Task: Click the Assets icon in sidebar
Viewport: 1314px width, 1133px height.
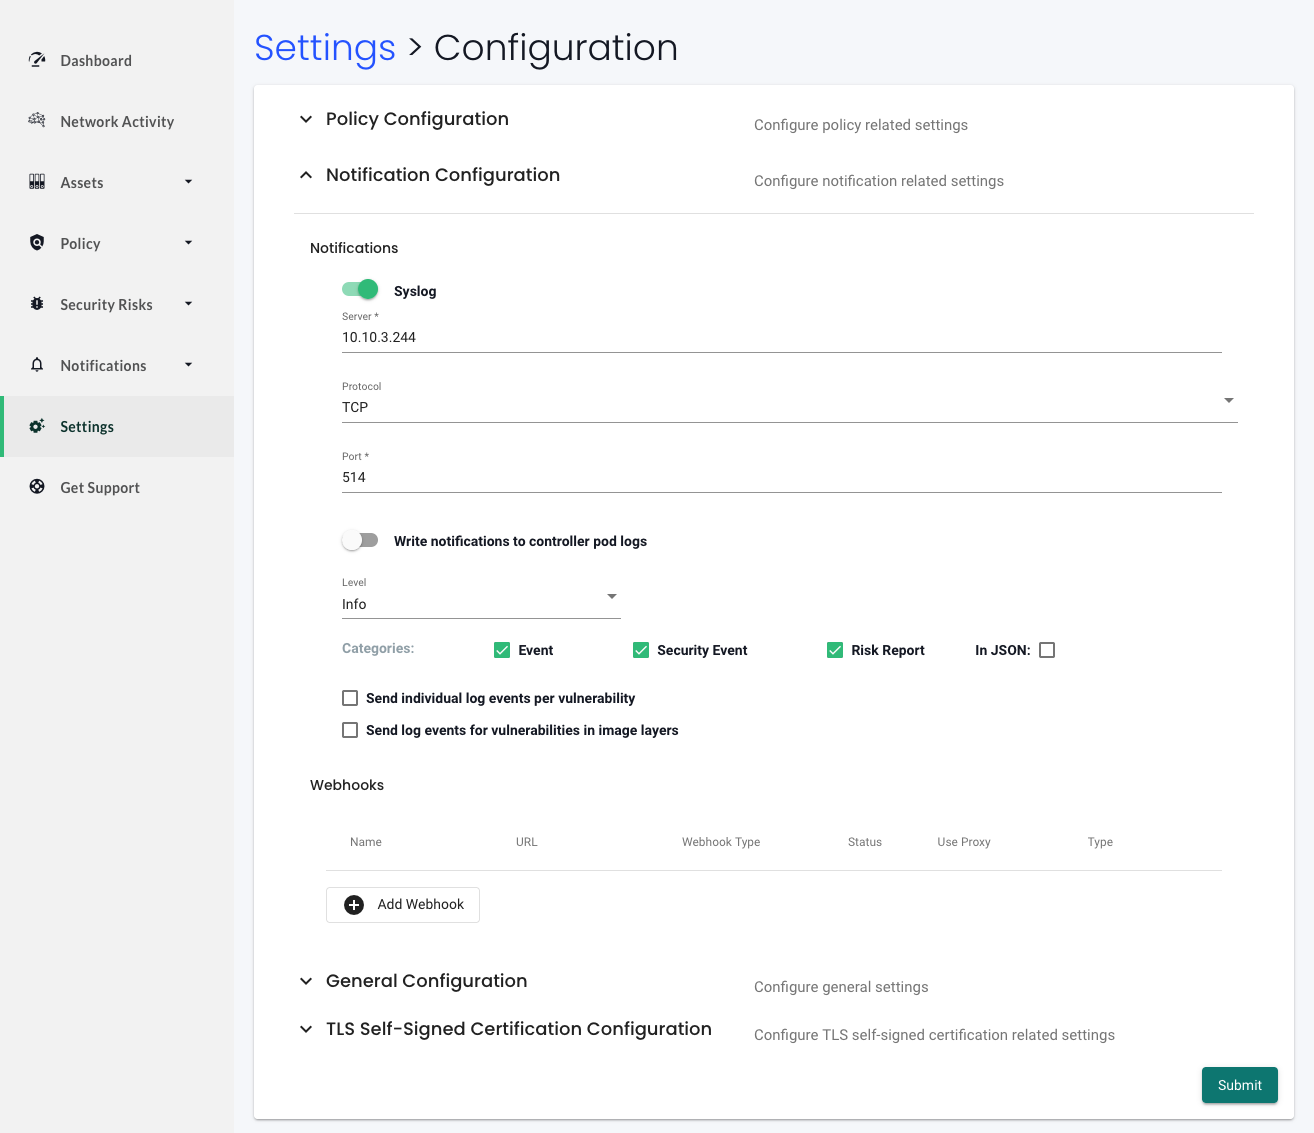Action: [x=37, y=182]
